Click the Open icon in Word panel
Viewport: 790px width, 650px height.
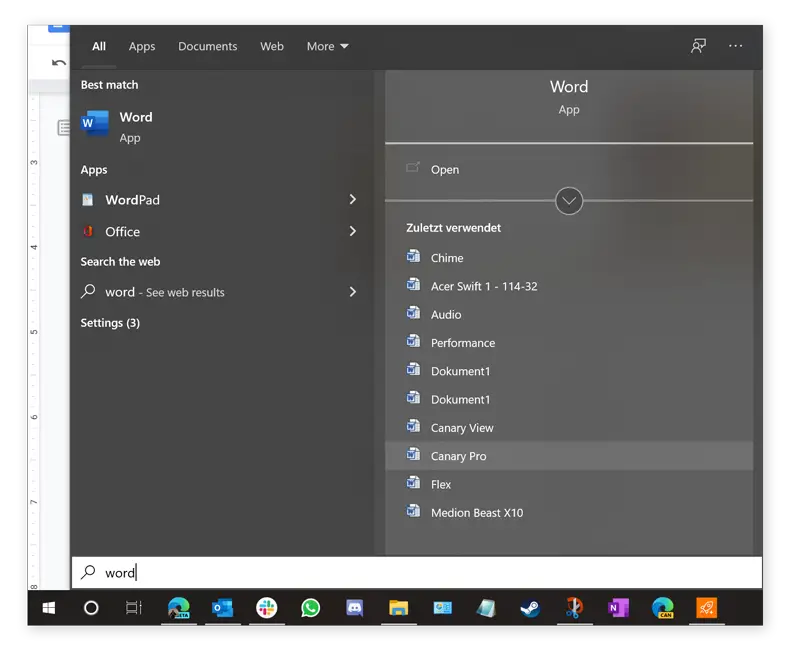(413, 167)
